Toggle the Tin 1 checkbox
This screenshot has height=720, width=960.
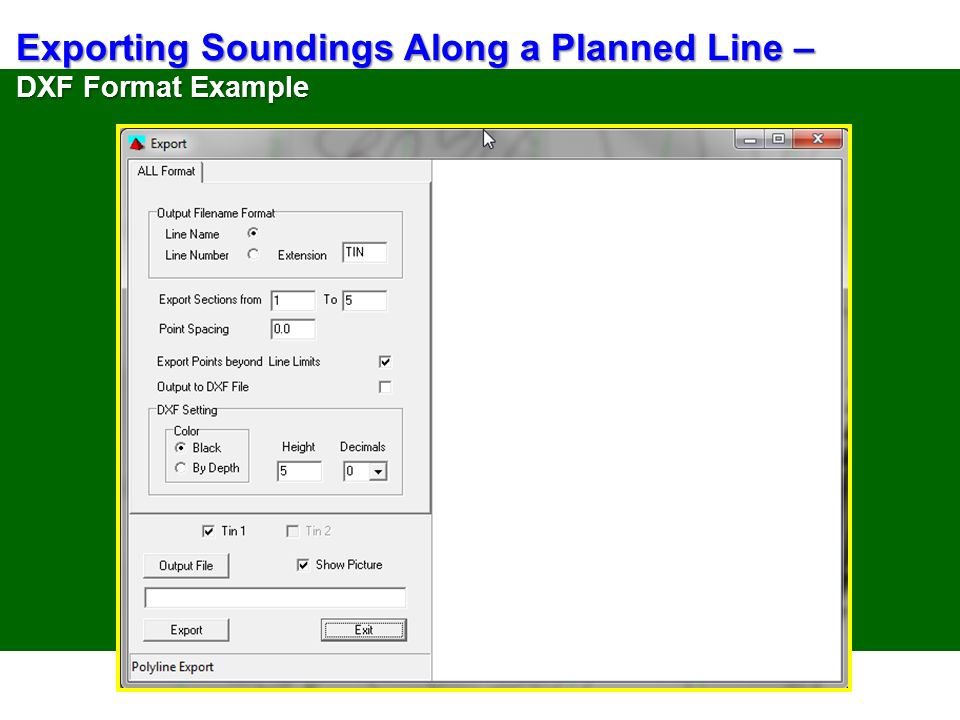click(208, 531)
